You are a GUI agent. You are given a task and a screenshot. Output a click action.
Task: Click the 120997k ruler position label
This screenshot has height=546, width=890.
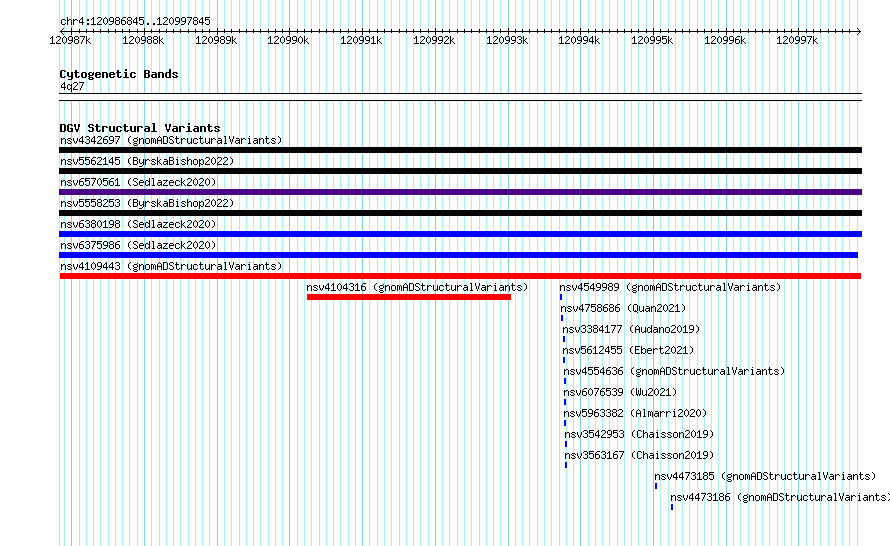pos(797,40)
